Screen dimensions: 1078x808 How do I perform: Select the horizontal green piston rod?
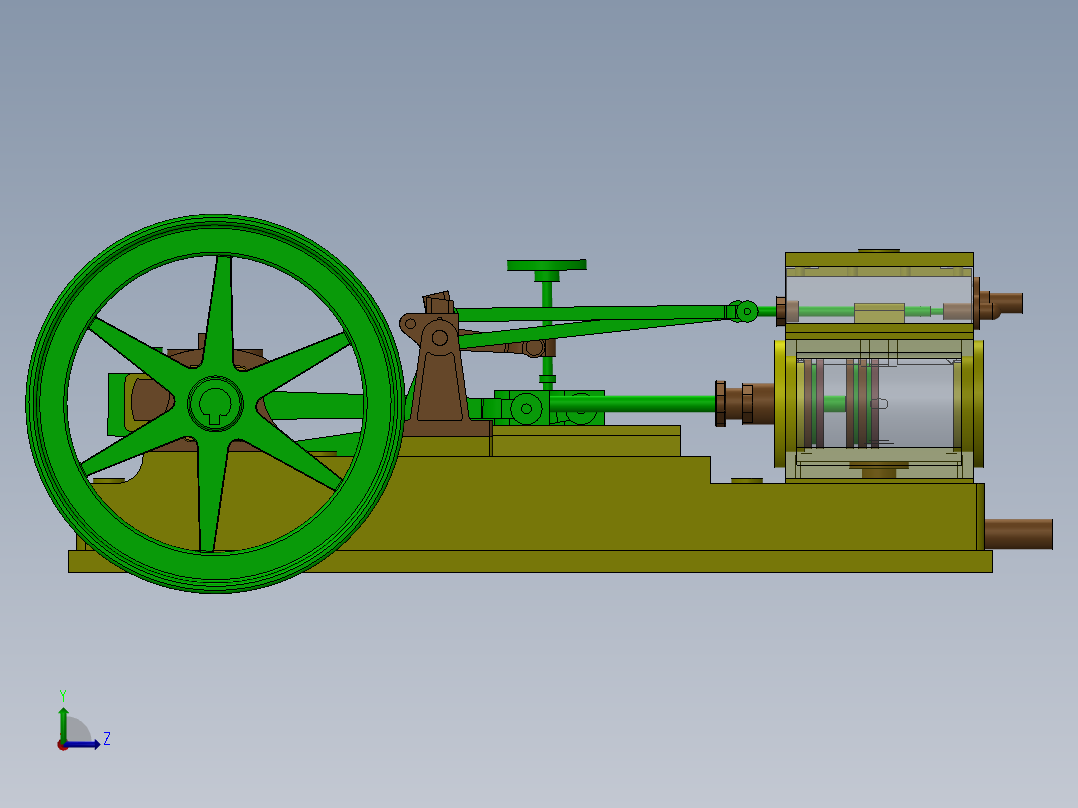pyautogui.click(x=660, y=404)
